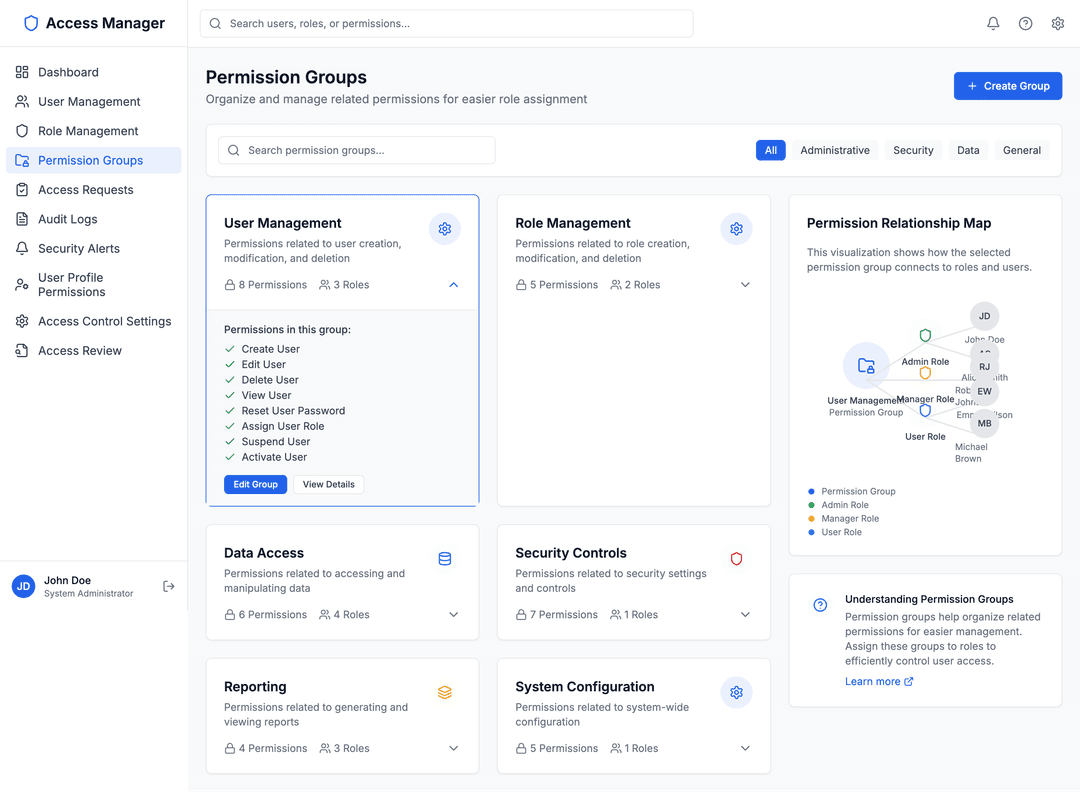Expand the Security Controls group card
The image size is (1080, 792).
point(745,615)
